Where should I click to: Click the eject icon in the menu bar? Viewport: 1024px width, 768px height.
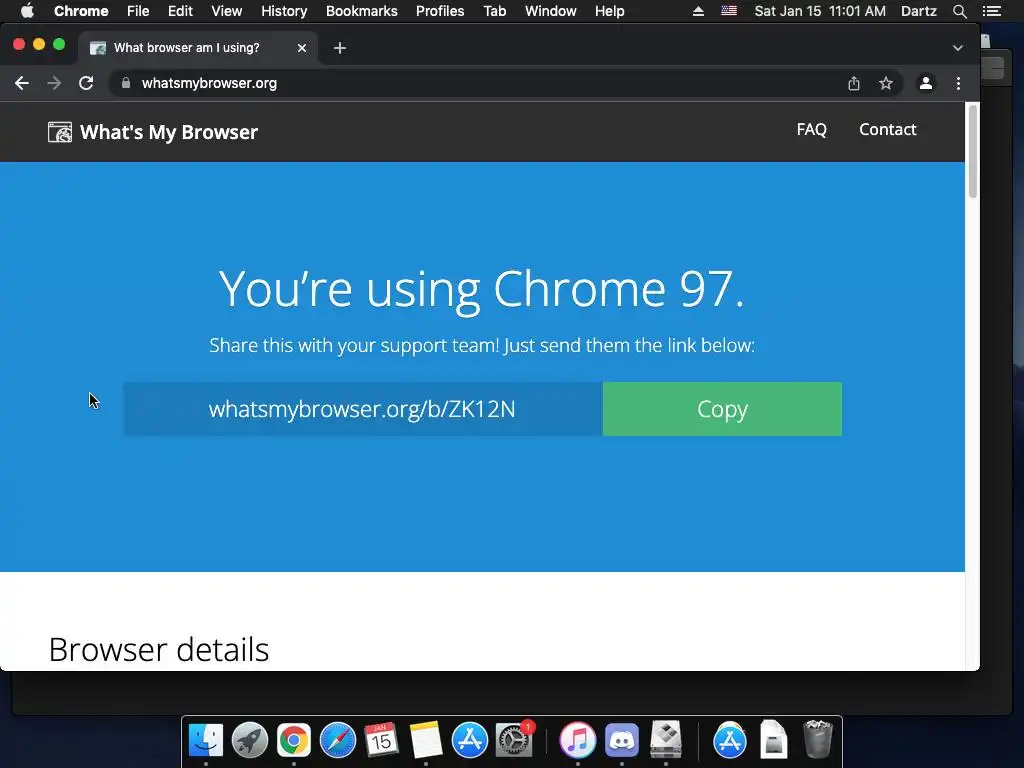698,11
